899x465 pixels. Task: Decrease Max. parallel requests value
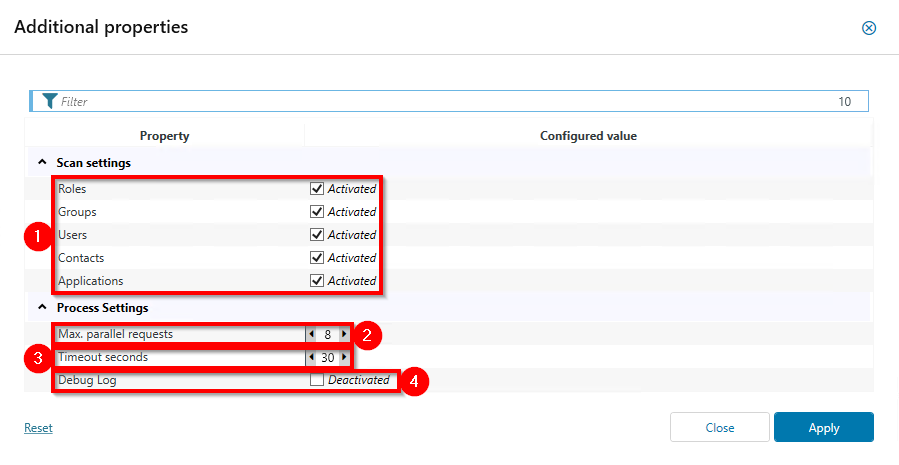(311, 334)
